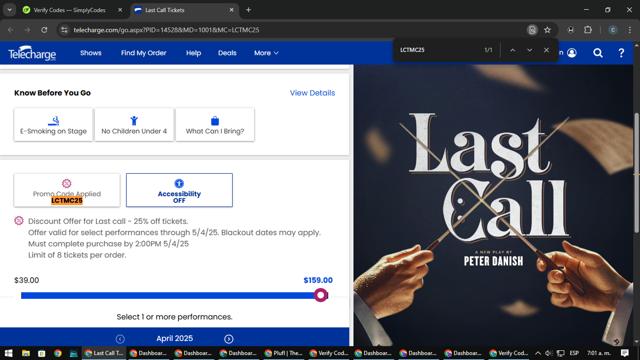The image size is (640, 360).
Task: Toggle the Accessibility OFF button
Action: (179, 190)
